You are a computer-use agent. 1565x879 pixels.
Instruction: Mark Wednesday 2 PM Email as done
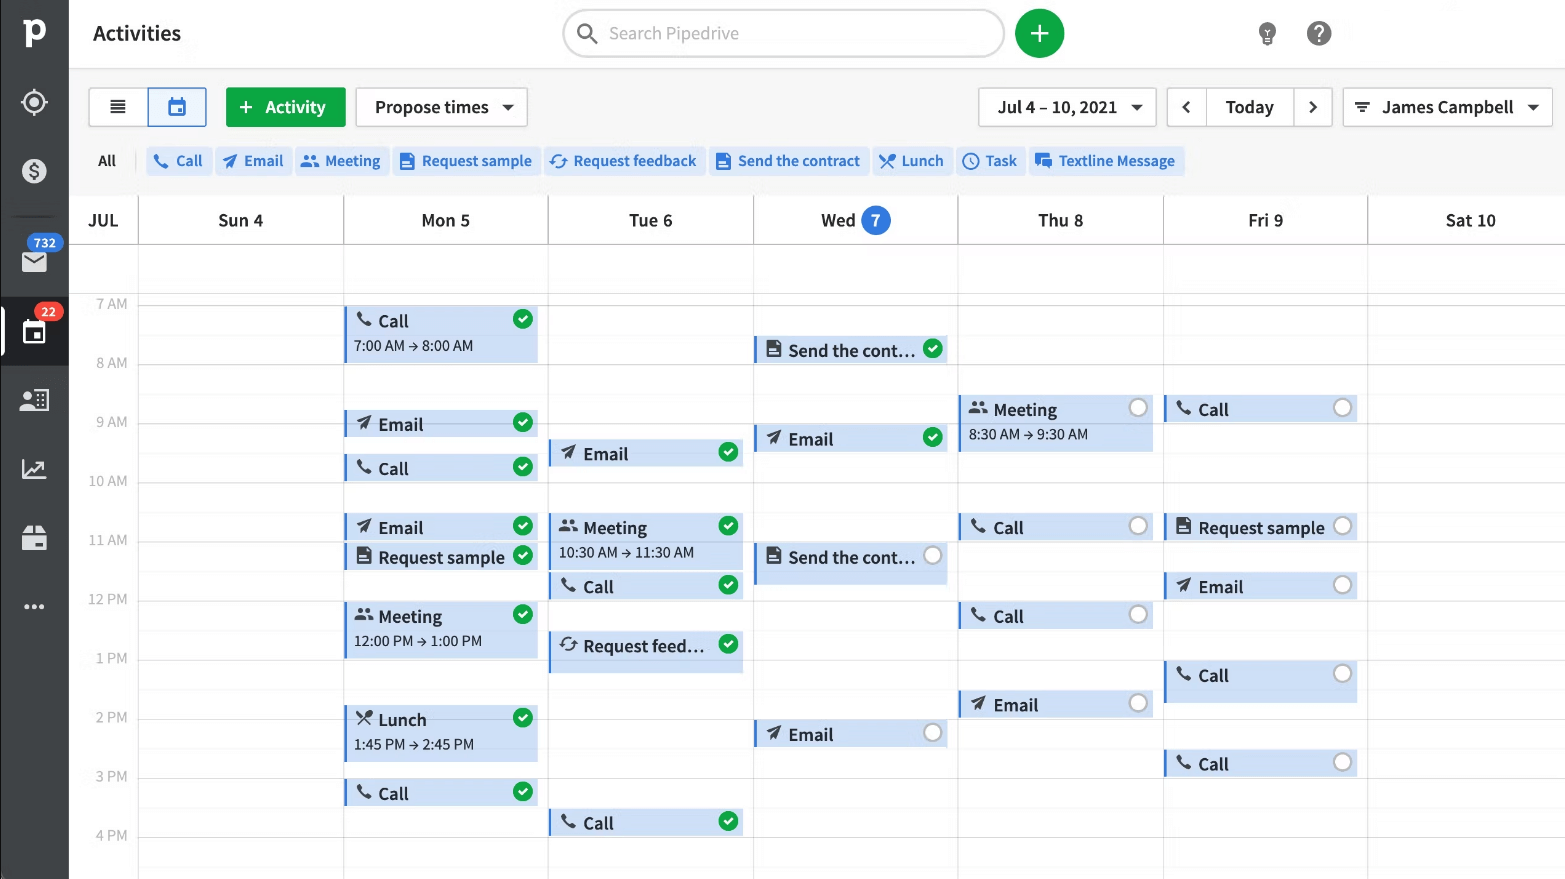(933, 732)
